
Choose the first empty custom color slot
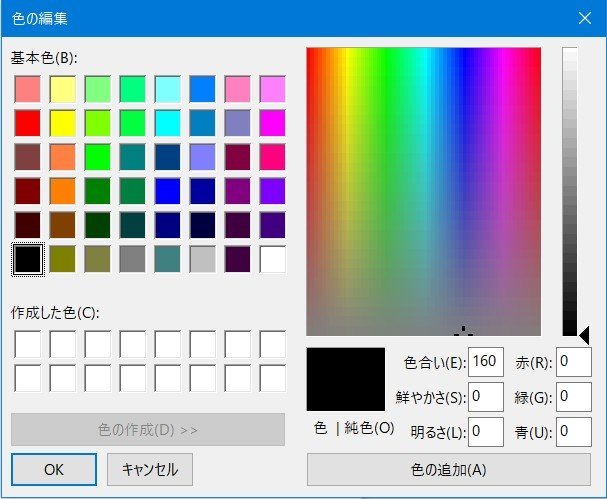click(27, 344)
